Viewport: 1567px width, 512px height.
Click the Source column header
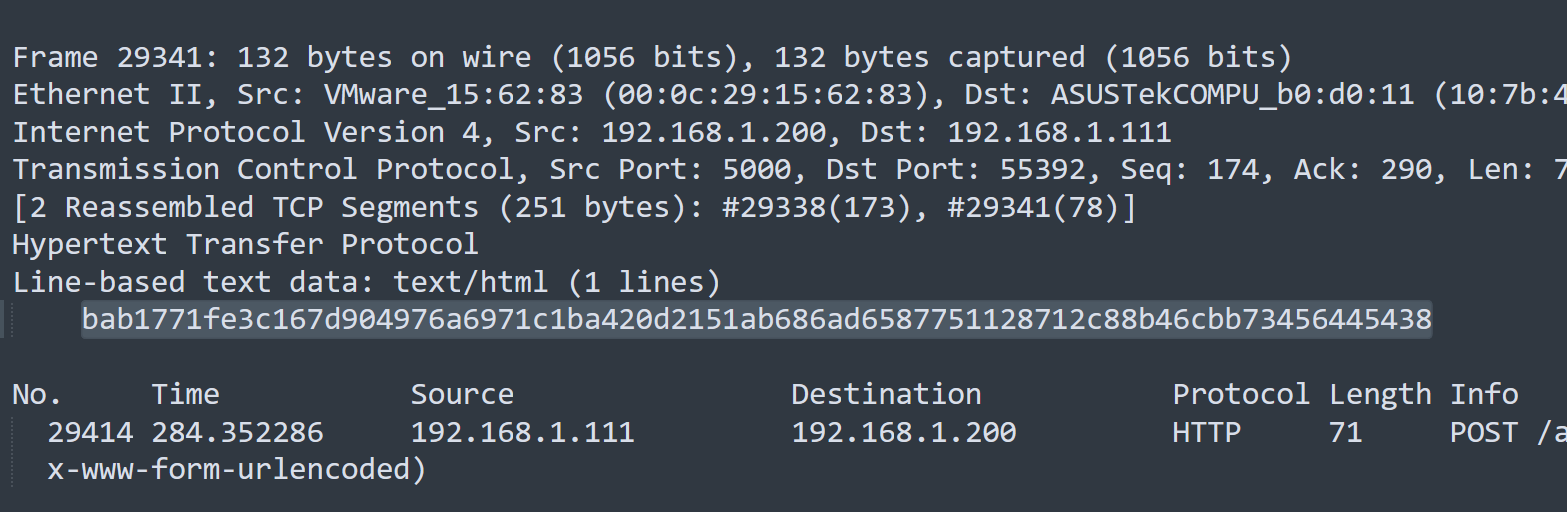(462, 394)
